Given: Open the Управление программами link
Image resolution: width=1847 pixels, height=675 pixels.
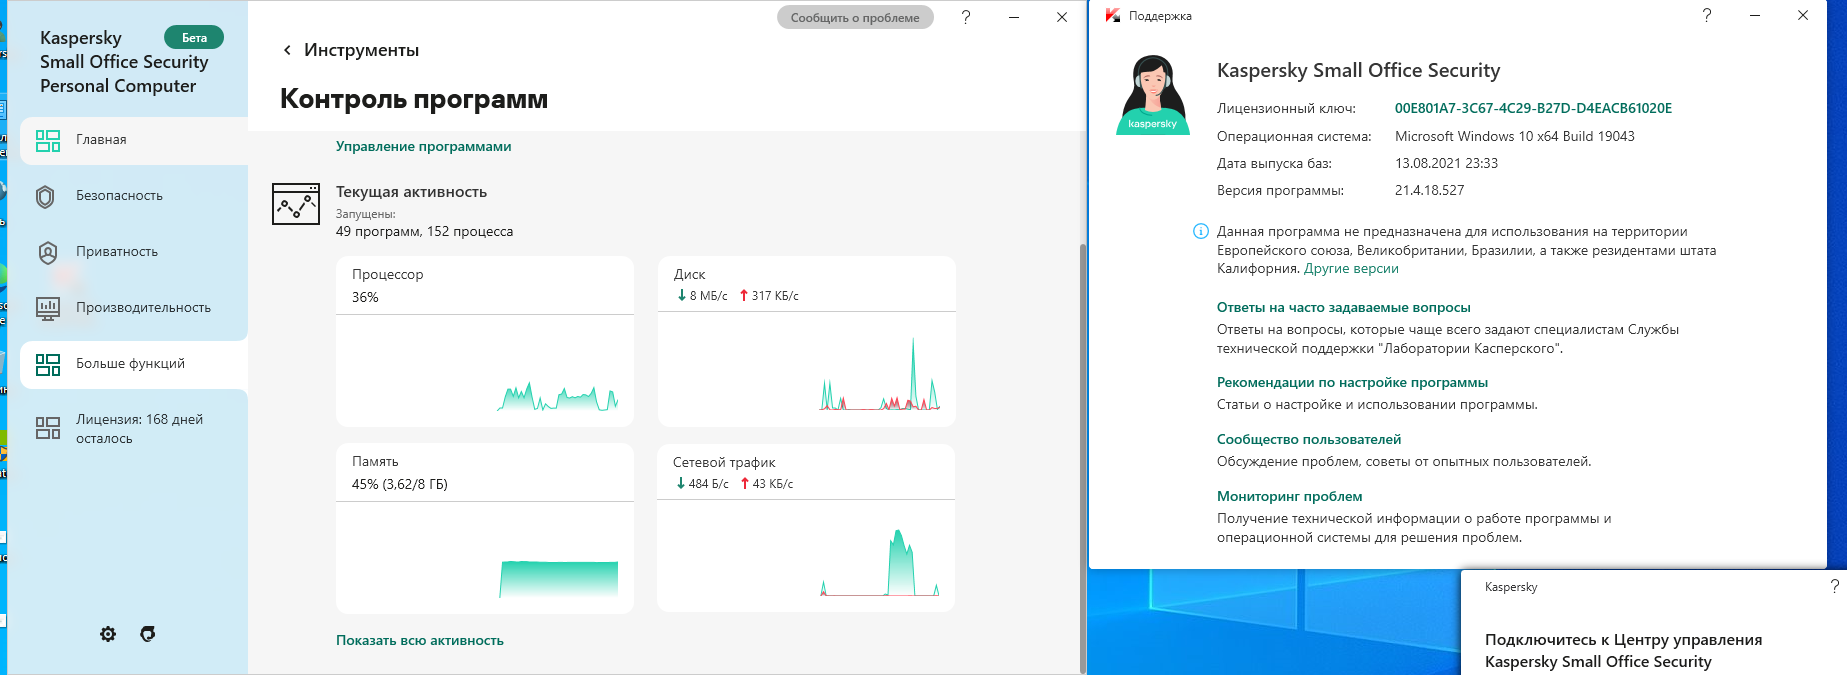Looking at the screenshot, I should point(423,146).
